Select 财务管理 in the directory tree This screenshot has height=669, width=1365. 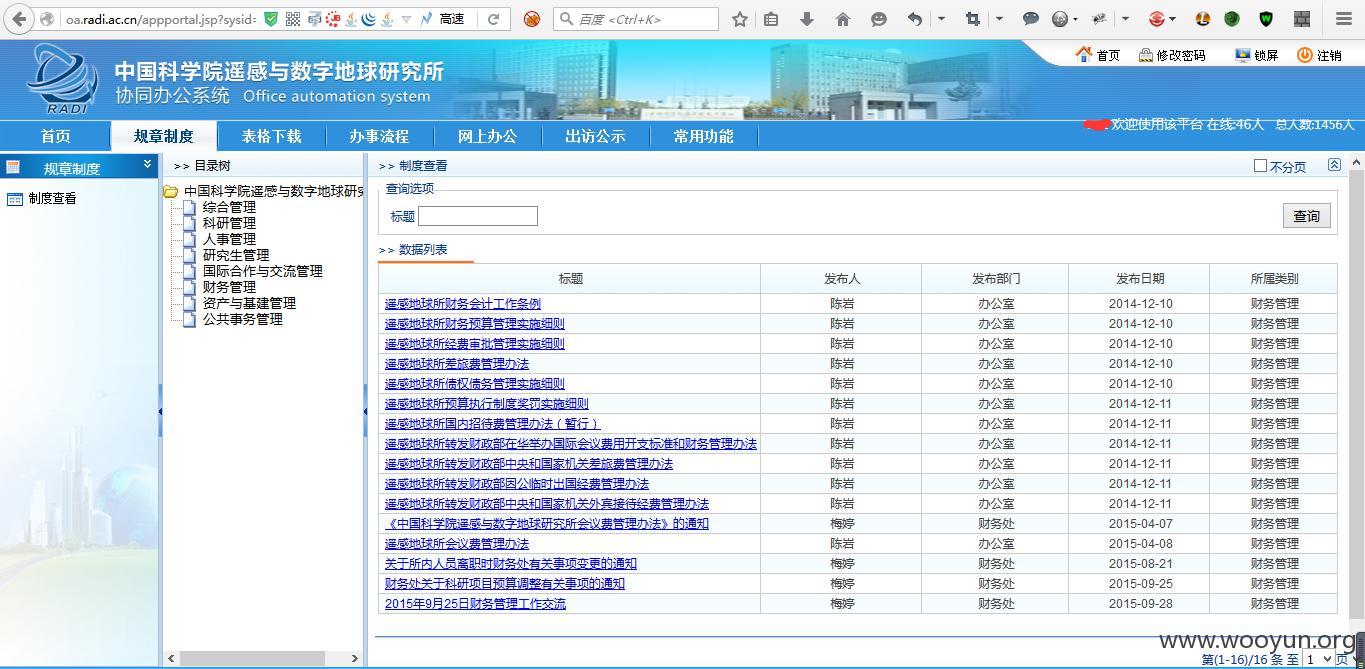coord(229,287)
